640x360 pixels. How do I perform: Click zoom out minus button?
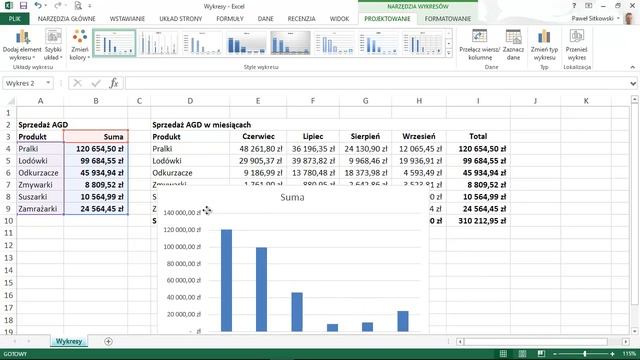pos(555,354)
